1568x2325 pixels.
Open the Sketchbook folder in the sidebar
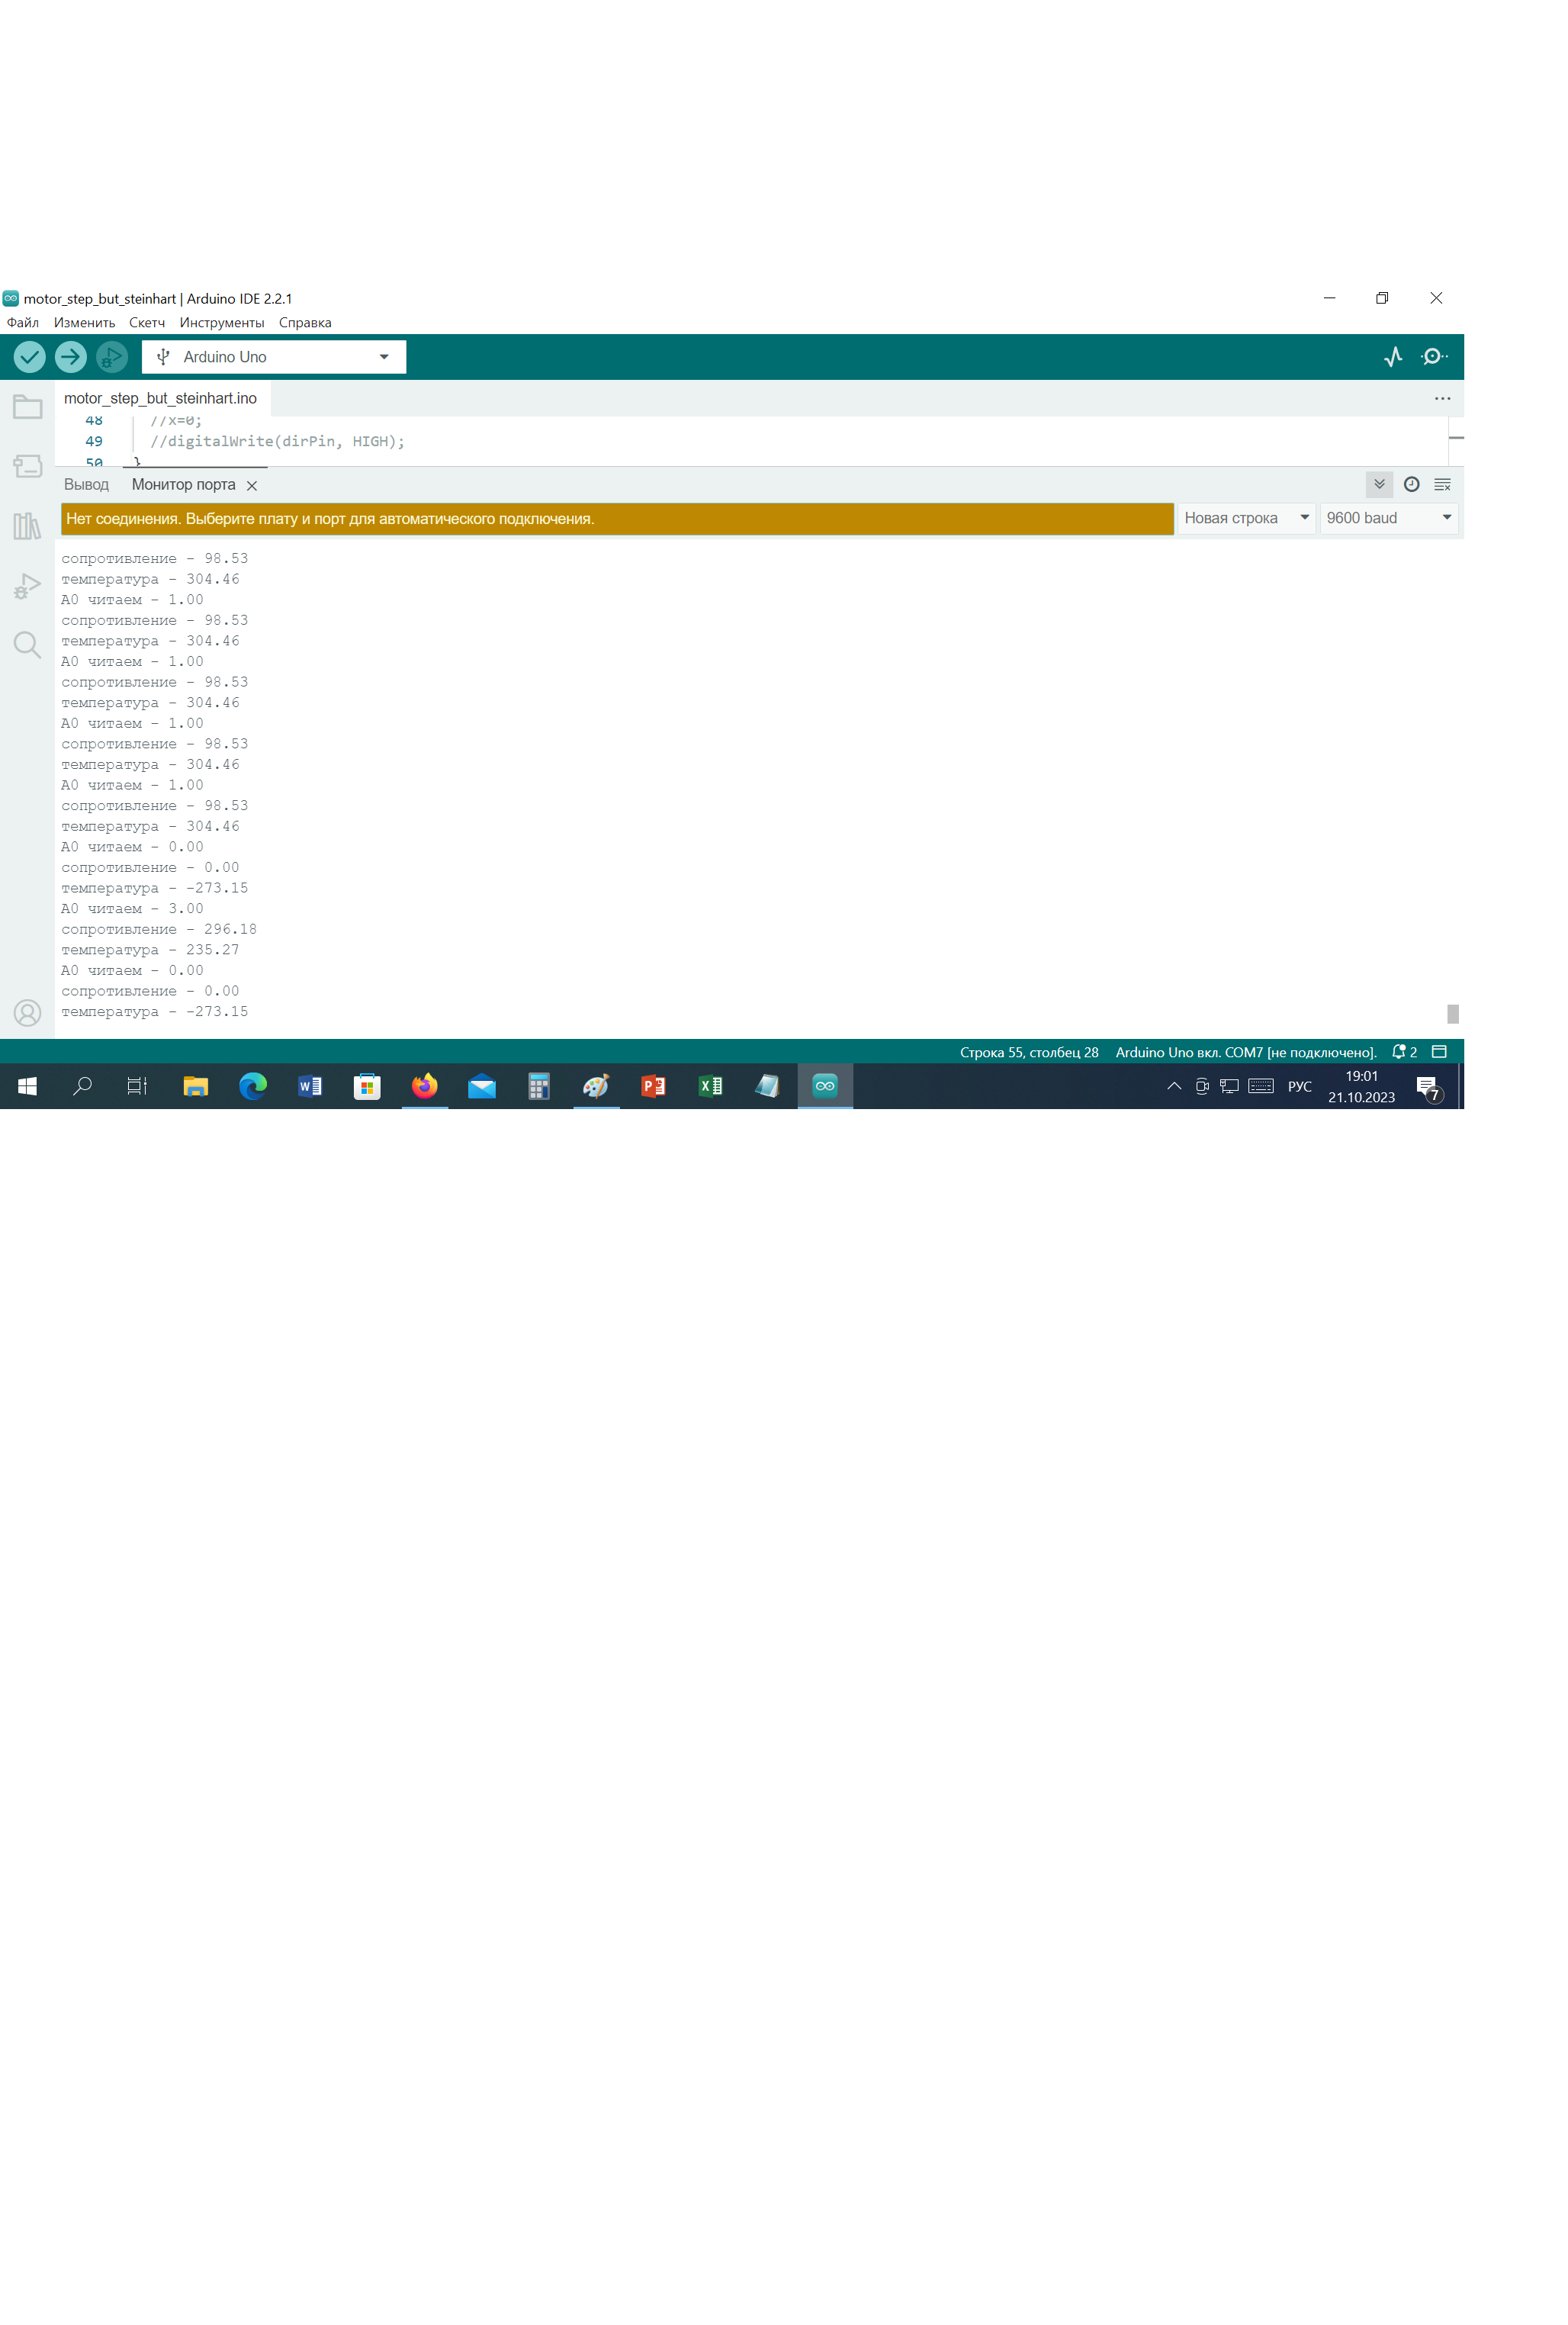(x=27, y=407)
